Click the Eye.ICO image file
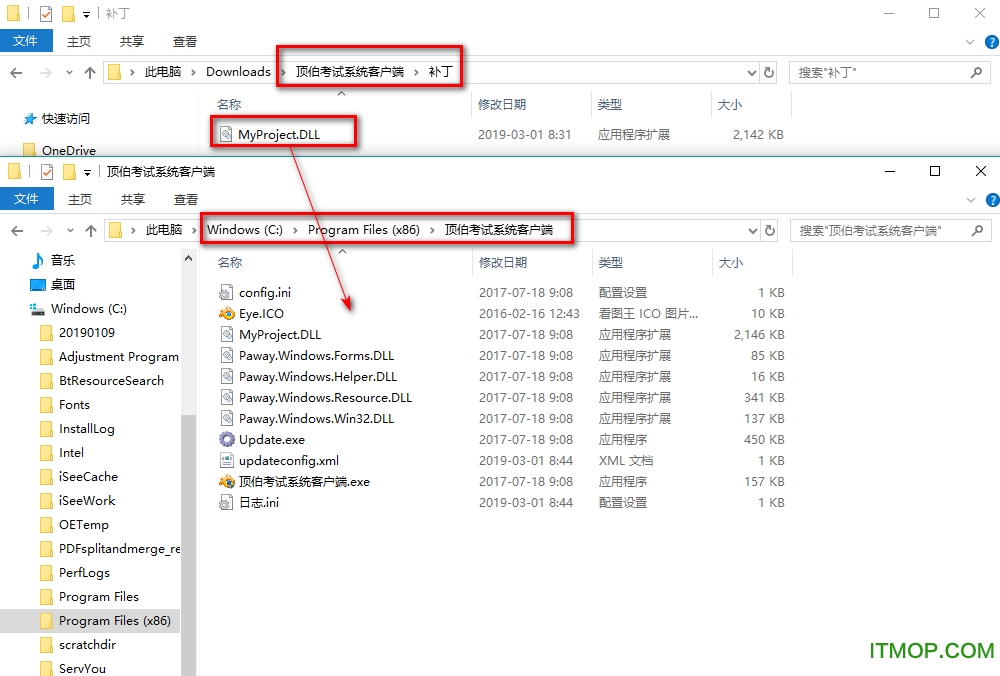 point(262,313)
